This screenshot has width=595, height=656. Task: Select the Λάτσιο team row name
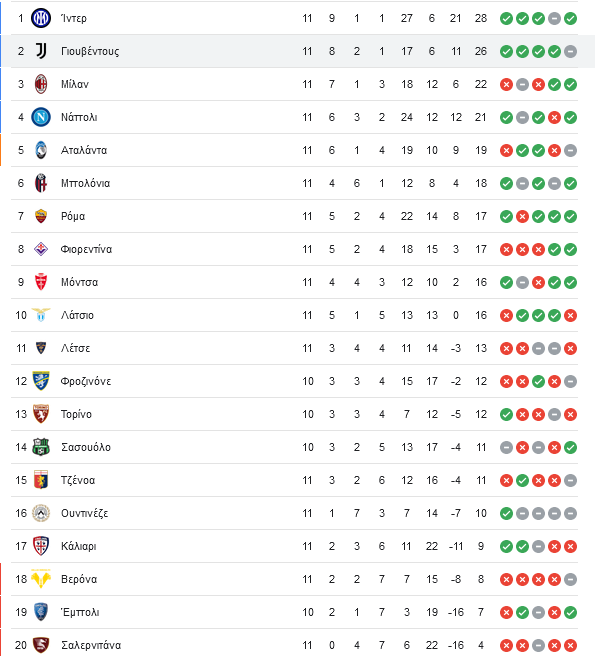click(77, 315)
